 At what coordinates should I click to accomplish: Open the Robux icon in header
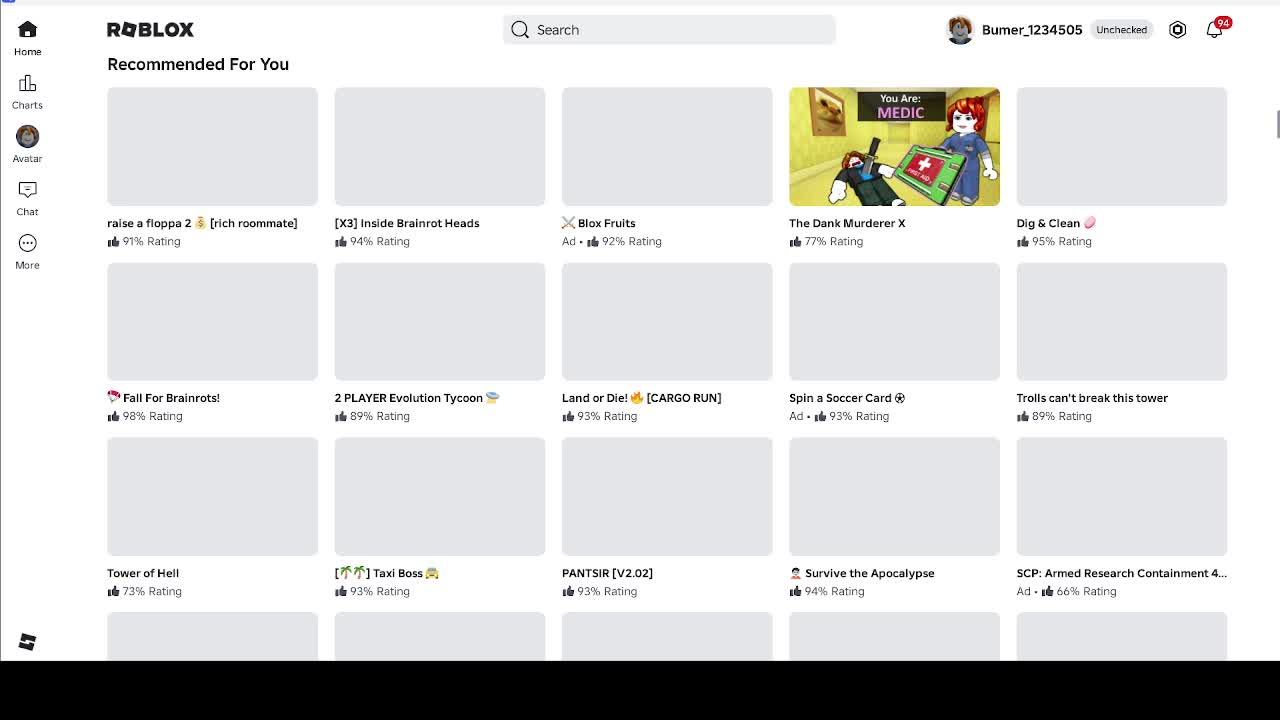click(x=1177, y=30)
